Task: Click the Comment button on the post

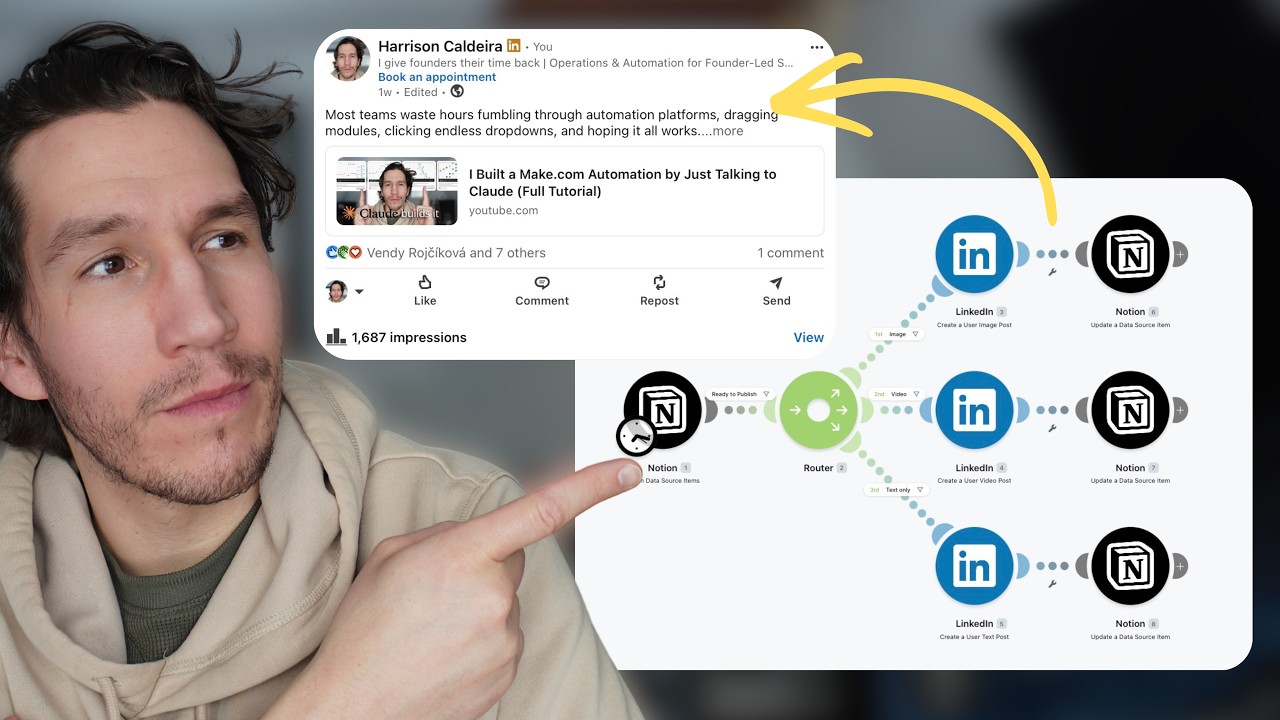Action: 542,291
